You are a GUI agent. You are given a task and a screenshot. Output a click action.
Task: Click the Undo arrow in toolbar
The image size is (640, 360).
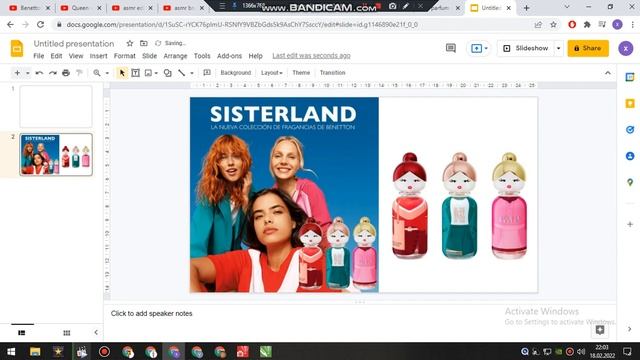pyautogui.click(x=40, y=73)
